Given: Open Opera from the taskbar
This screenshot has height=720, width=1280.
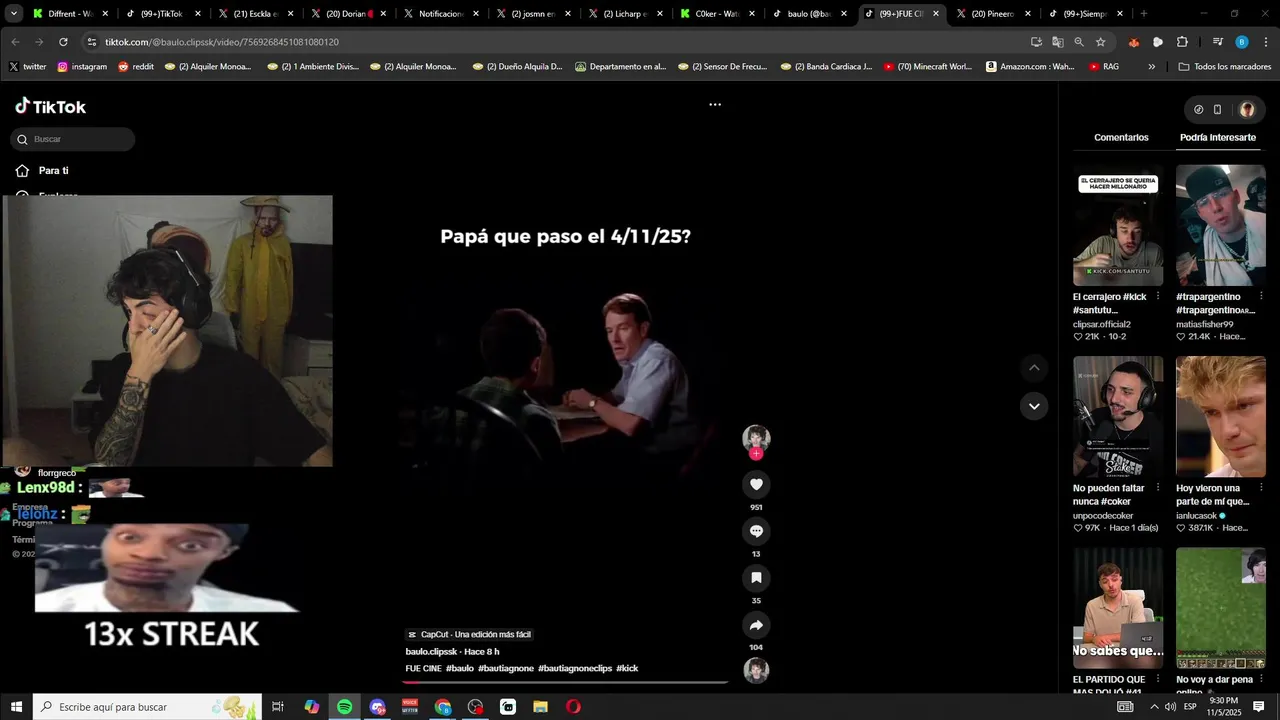Looking at the screenshot, I should [573, 707].
